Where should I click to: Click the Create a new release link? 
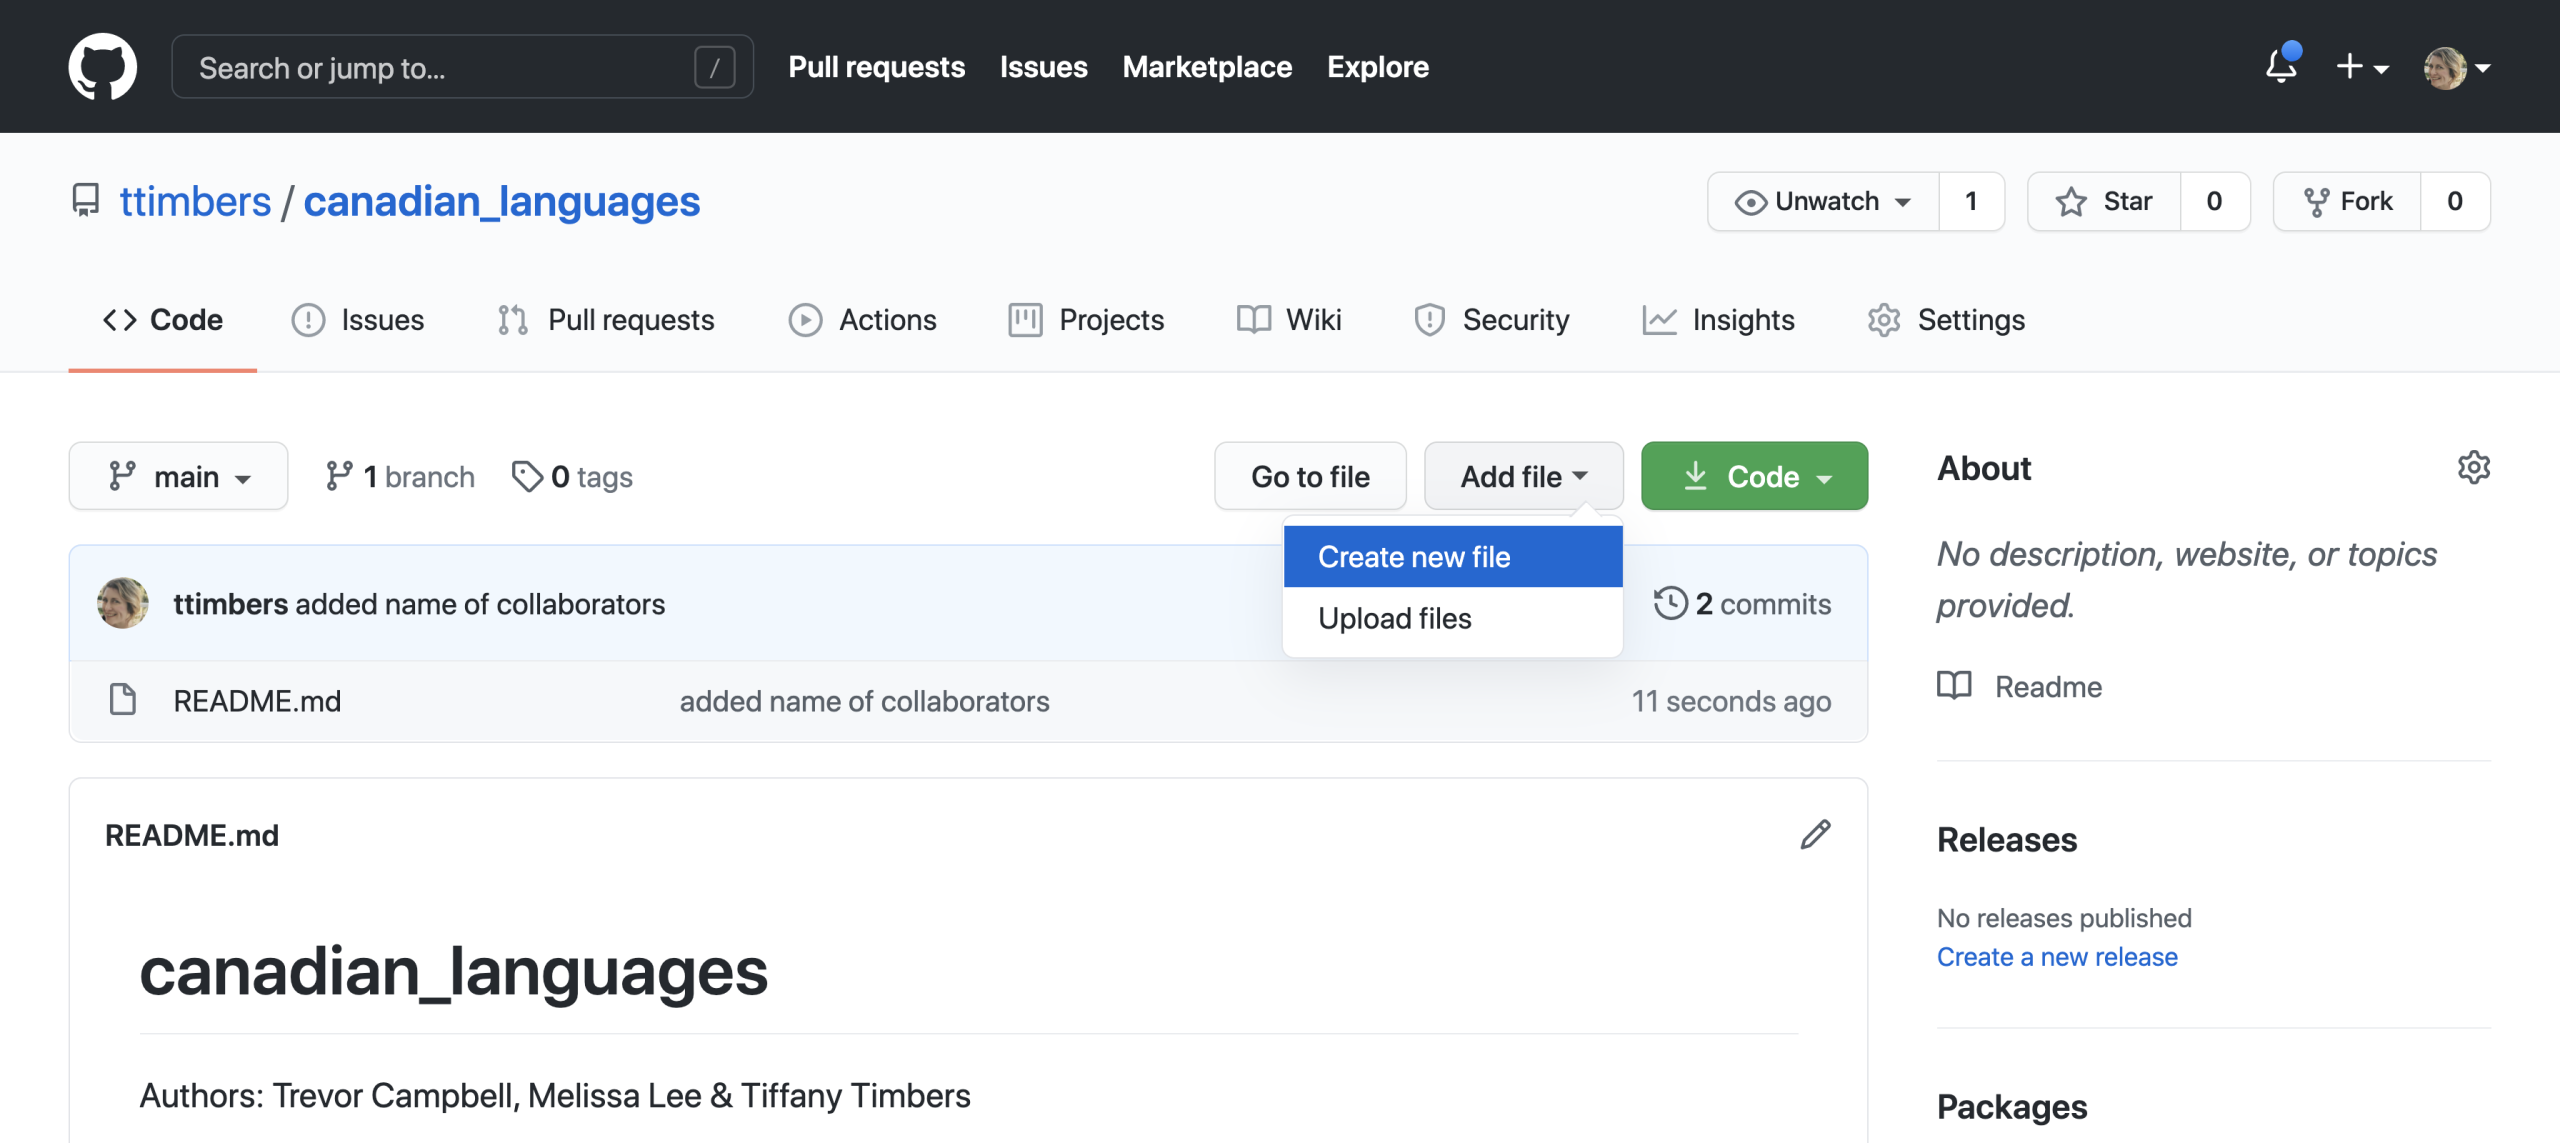tap(2056, 957)
